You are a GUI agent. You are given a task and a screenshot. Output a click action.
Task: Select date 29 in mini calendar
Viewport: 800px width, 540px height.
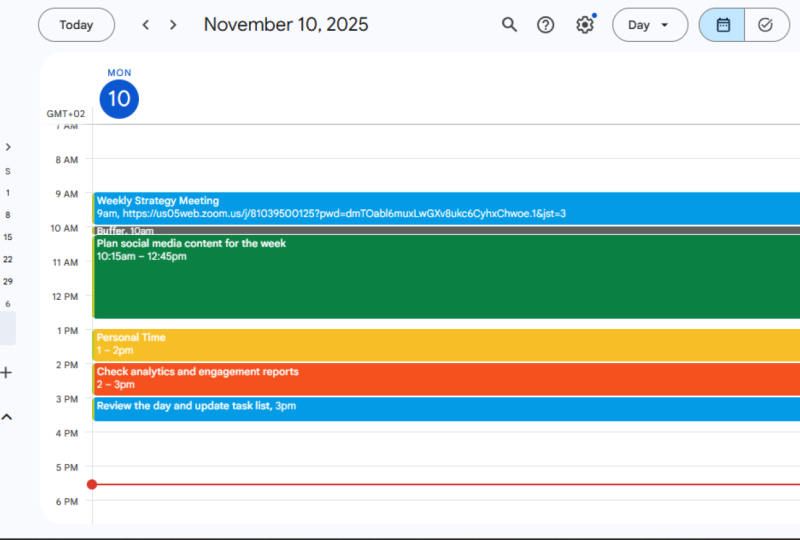(x=8, y=282)
